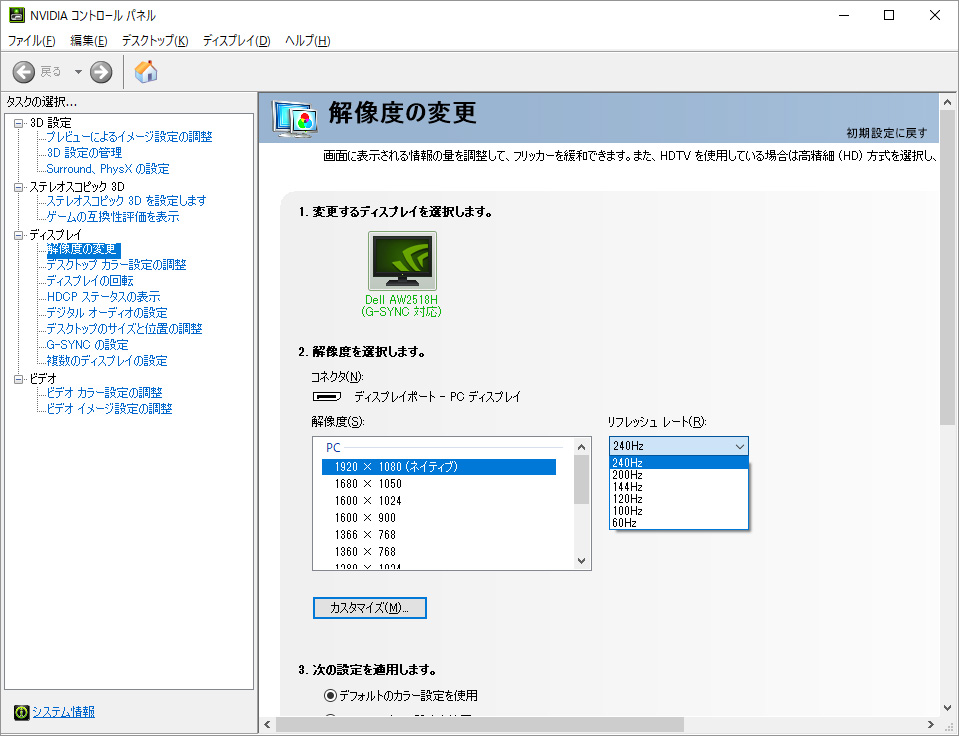The height and width of the screenshot is (736, 959).
Task: Click the NVIDIA app icon in title bar
Action: tap(16, 15)
